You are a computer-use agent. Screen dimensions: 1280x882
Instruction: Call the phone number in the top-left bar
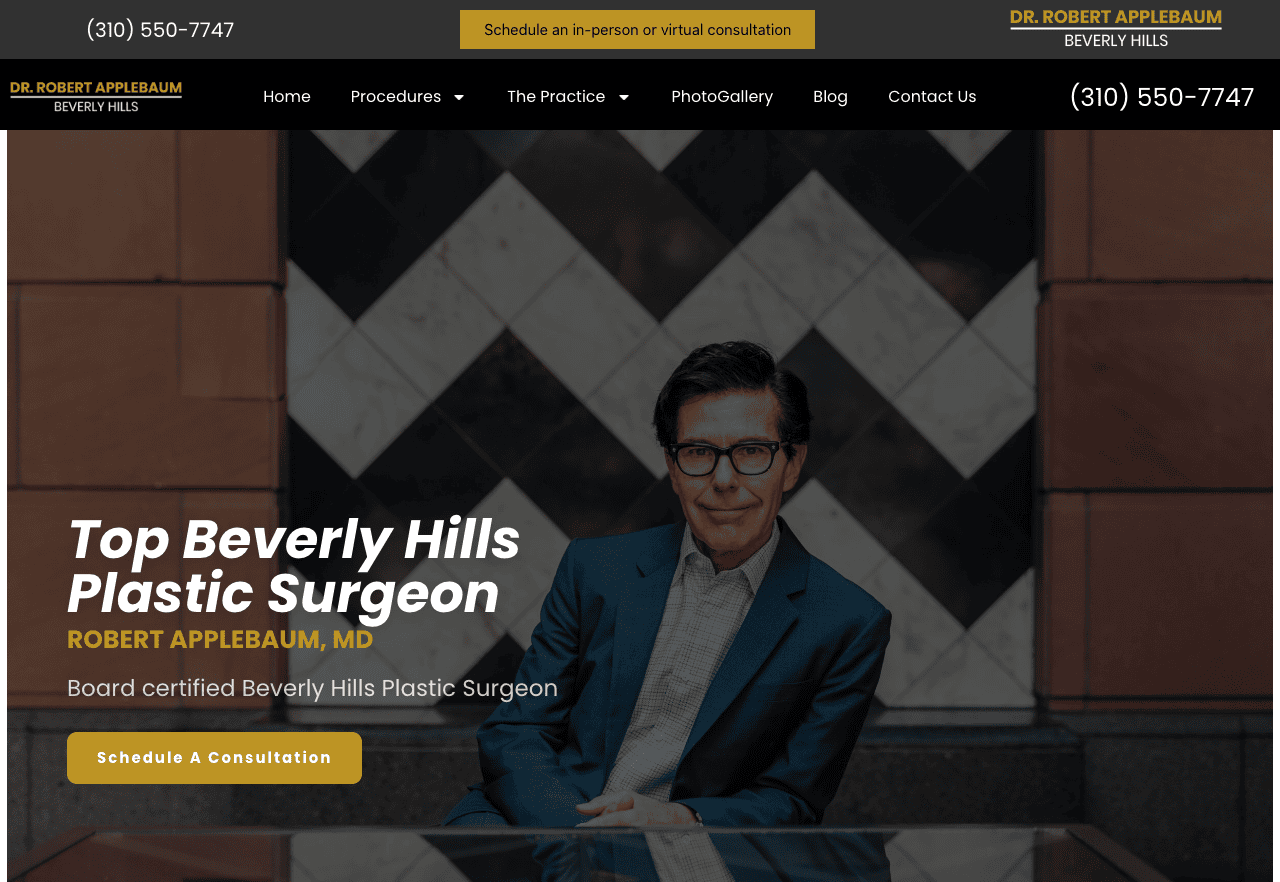tap(160, 30)
